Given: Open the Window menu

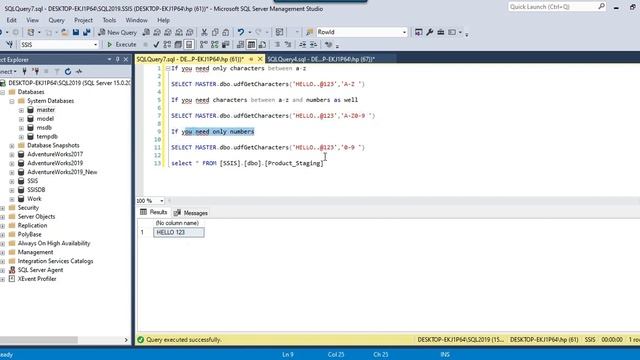Looking at the screenshot, I should point(136,20).
